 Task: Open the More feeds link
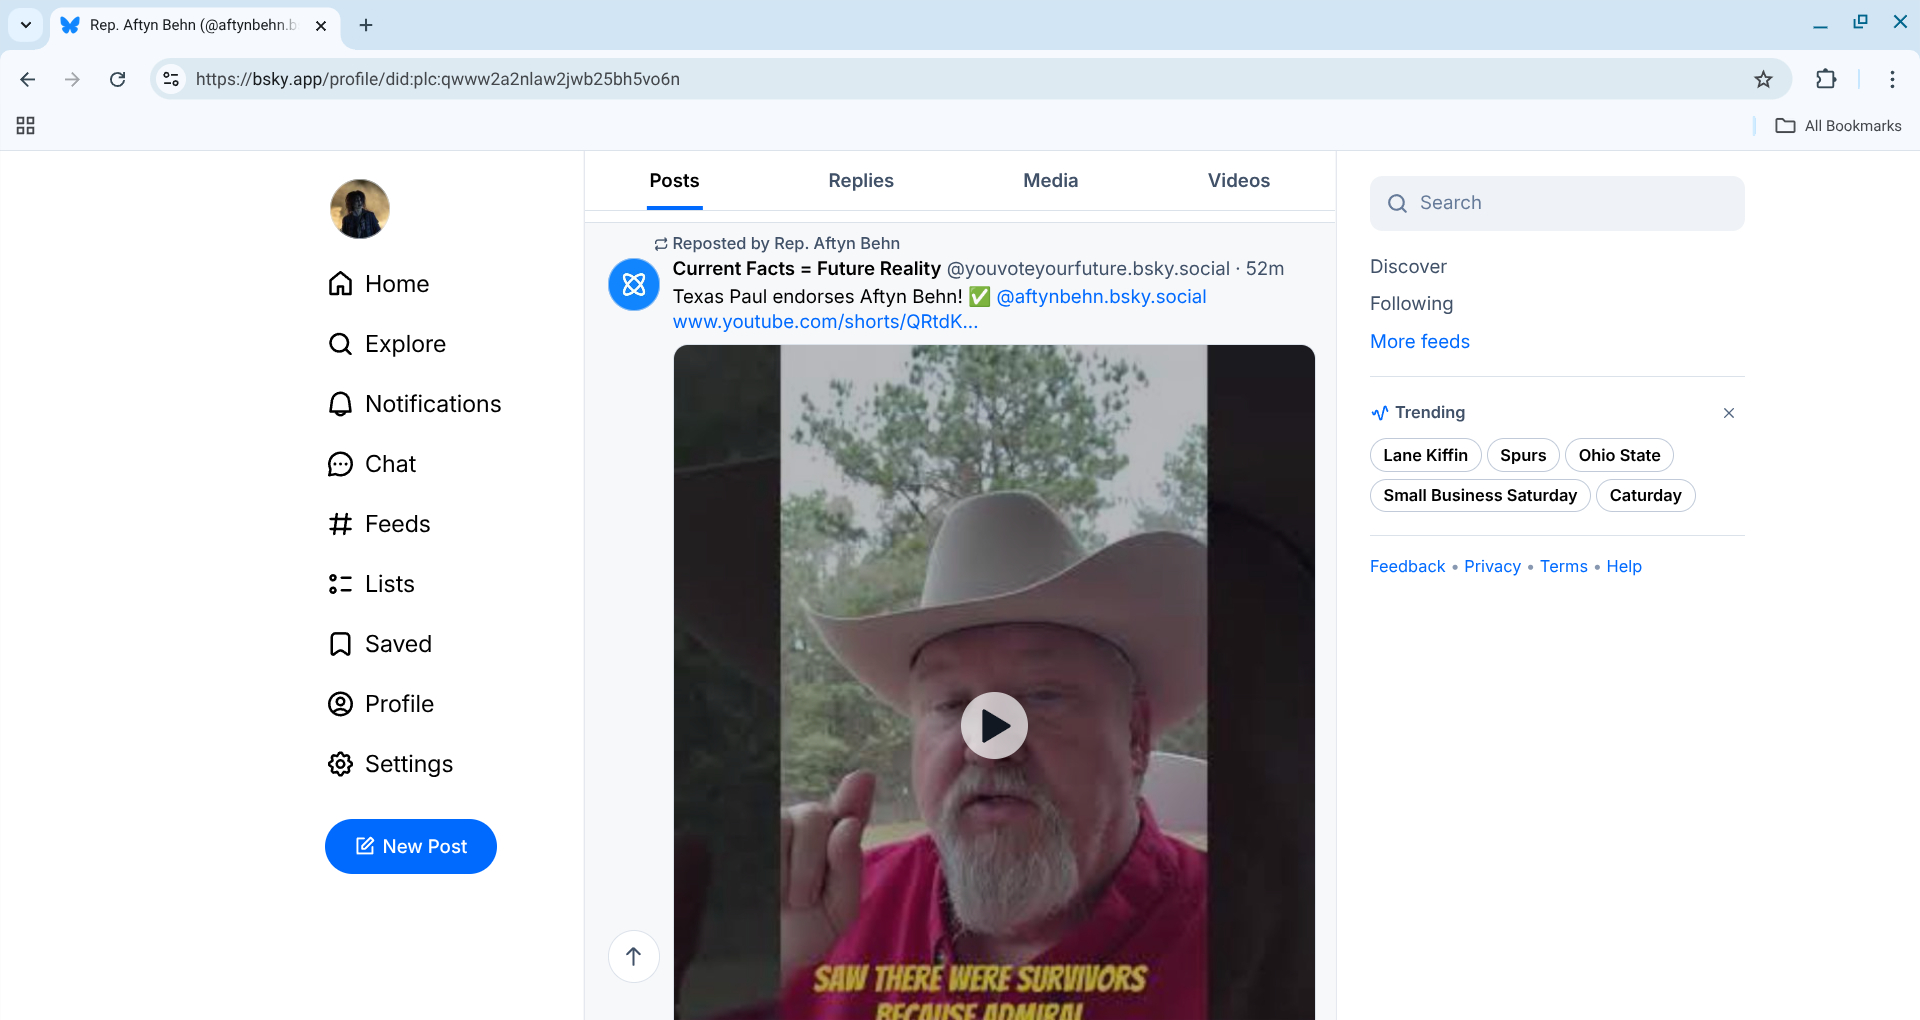(x=1419, y=342)
